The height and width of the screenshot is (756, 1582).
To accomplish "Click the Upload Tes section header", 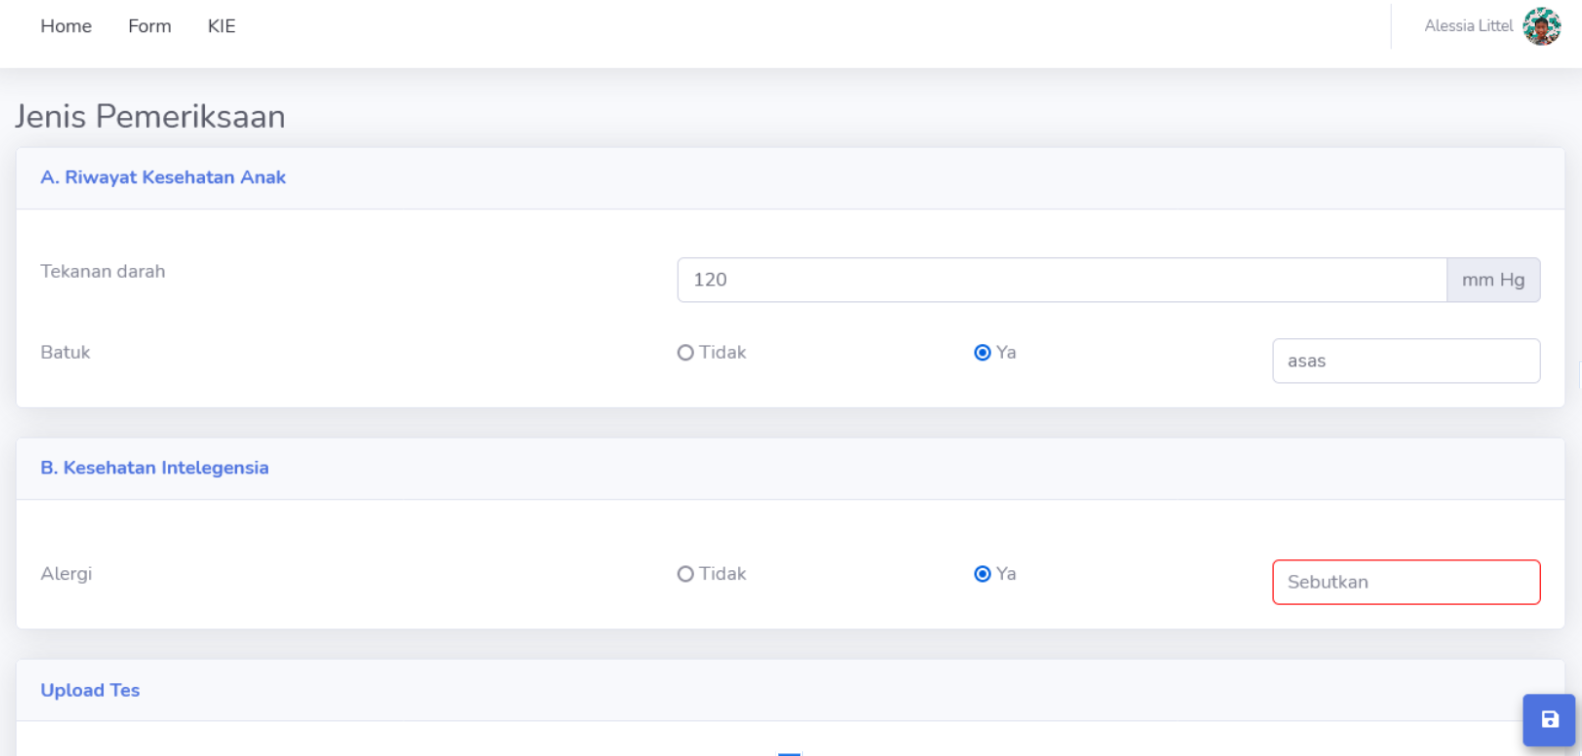I will (x=90, y=690).
